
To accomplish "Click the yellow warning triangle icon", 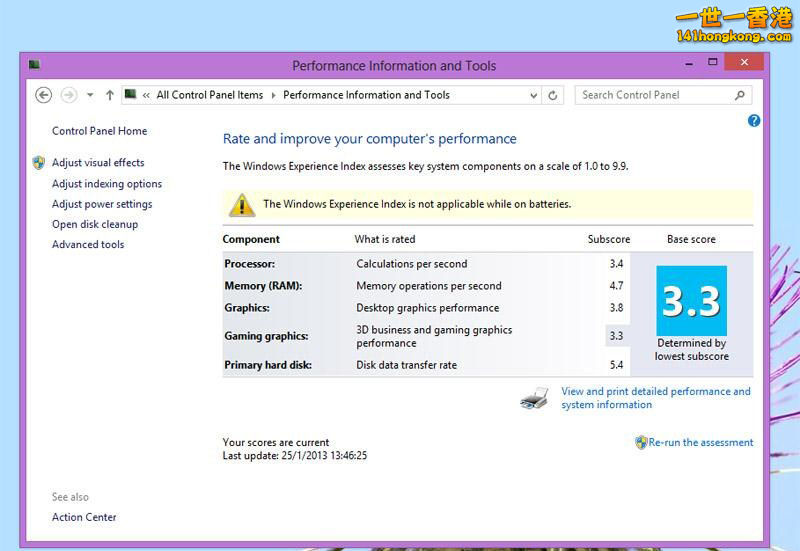I will point(242,205).
